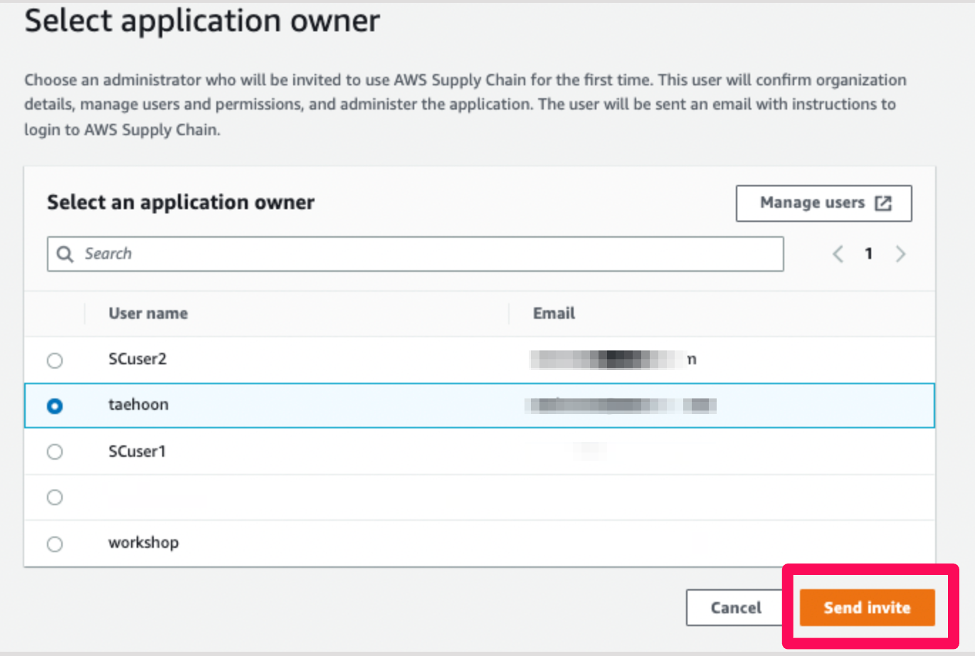
Task: Click the Email column header
Action: pyautogui.click(x=554, y=313)
